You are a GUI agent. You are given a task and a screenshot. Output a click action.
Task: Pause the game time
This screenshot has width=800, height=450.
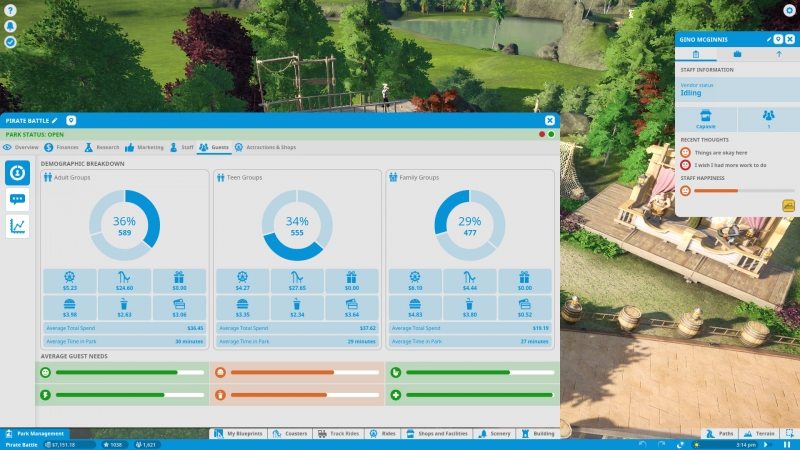click(787, 445)
